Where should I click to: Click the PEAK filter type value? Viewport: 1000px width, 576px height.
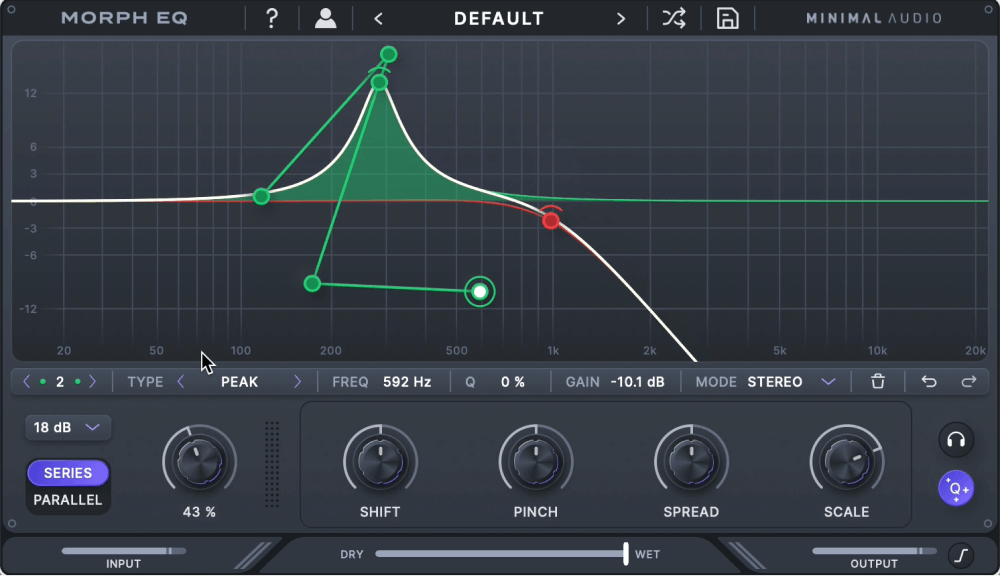pyautogui.click(x=239, y=381)
